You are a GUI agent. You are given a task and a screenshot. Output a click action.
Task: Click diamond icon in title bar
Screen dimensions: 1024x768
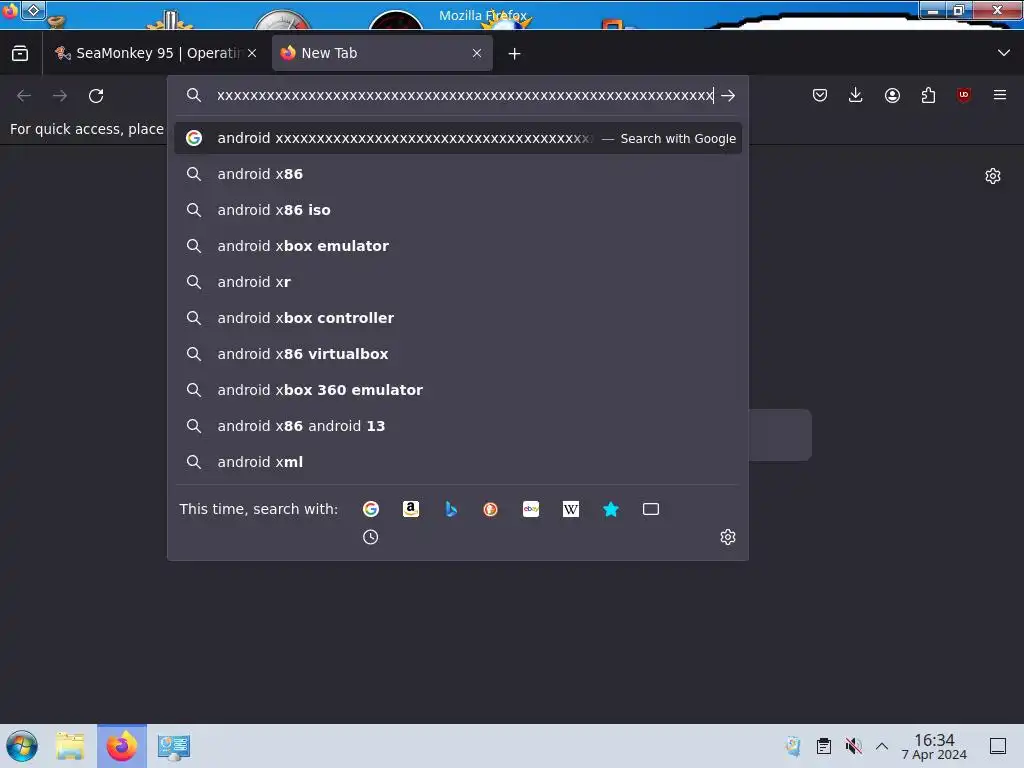(33, 10)
